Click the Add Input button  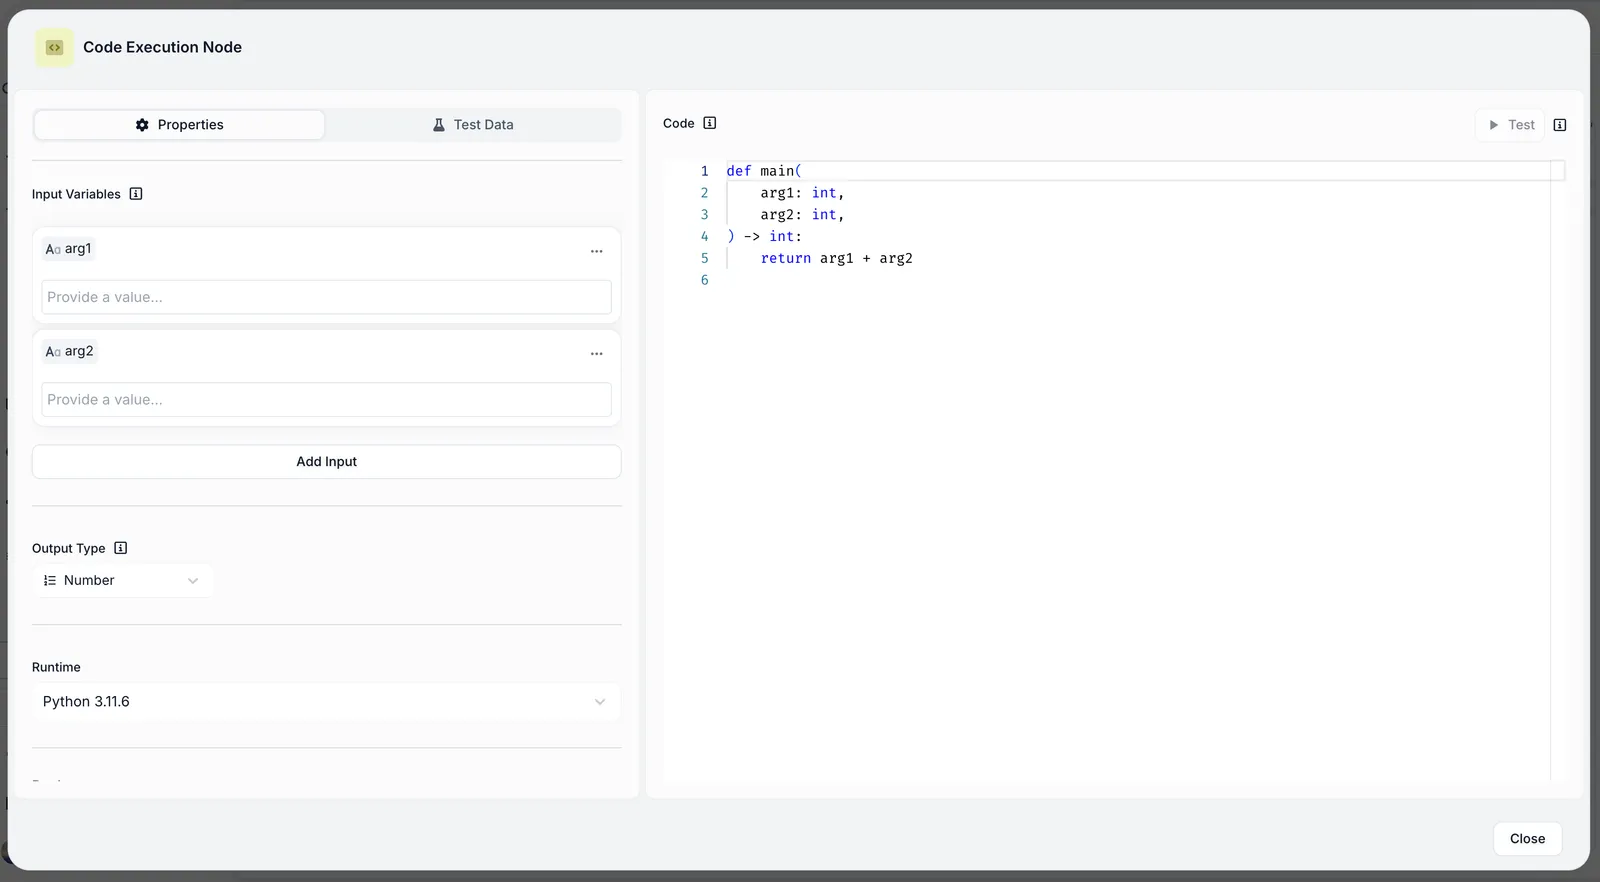(x=326, y=462)
